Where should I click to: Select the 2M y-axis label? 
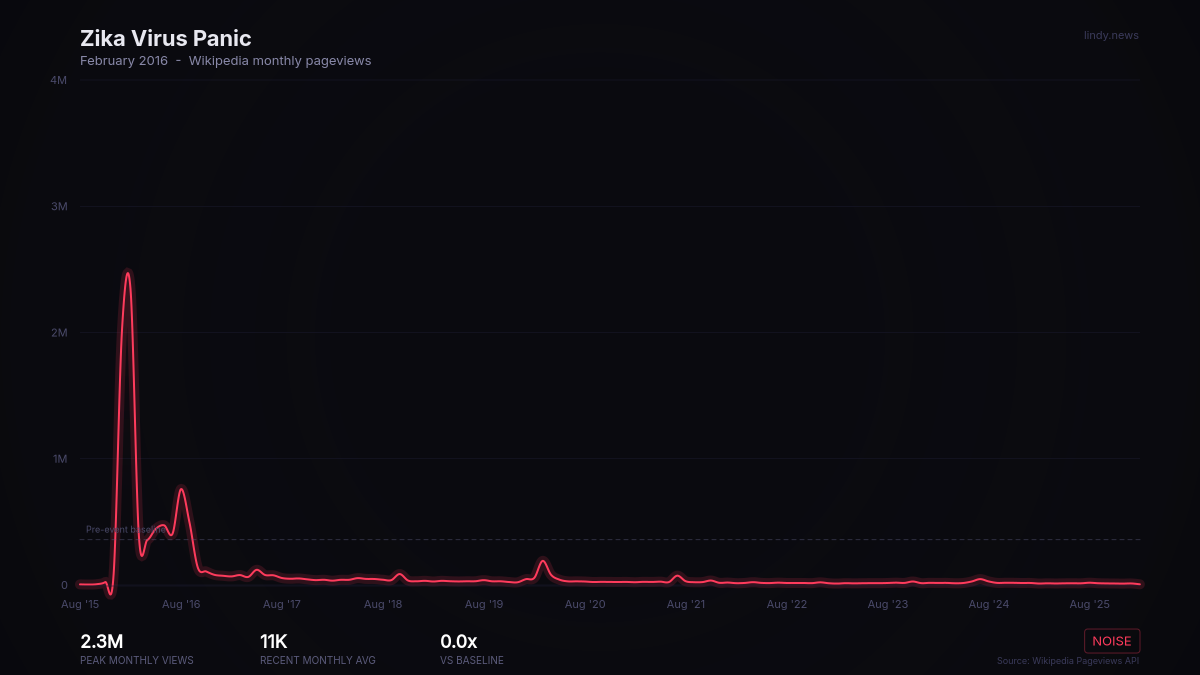click(x=58, y=333)
